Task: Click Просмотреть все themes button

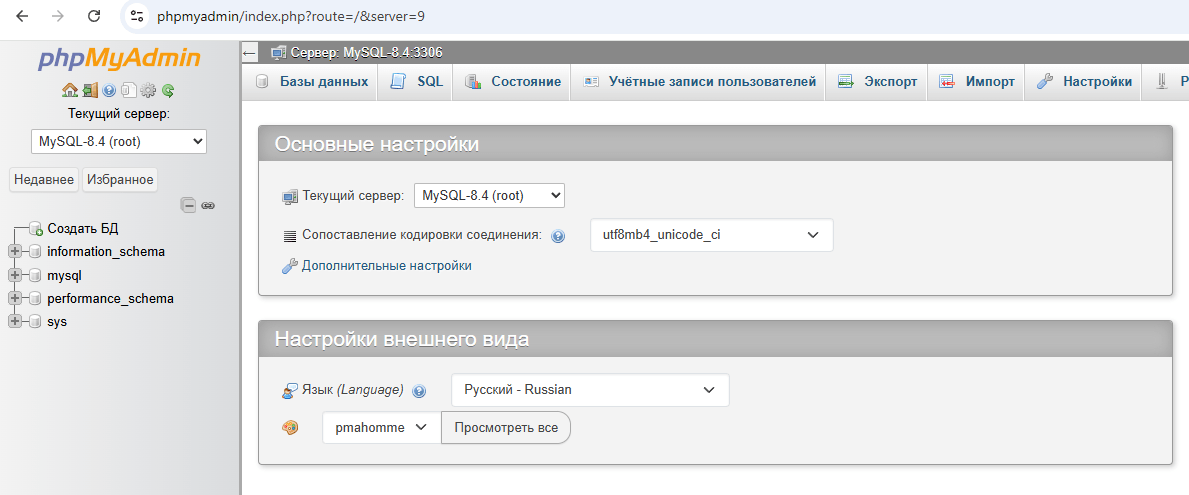Action: (506, 428)
